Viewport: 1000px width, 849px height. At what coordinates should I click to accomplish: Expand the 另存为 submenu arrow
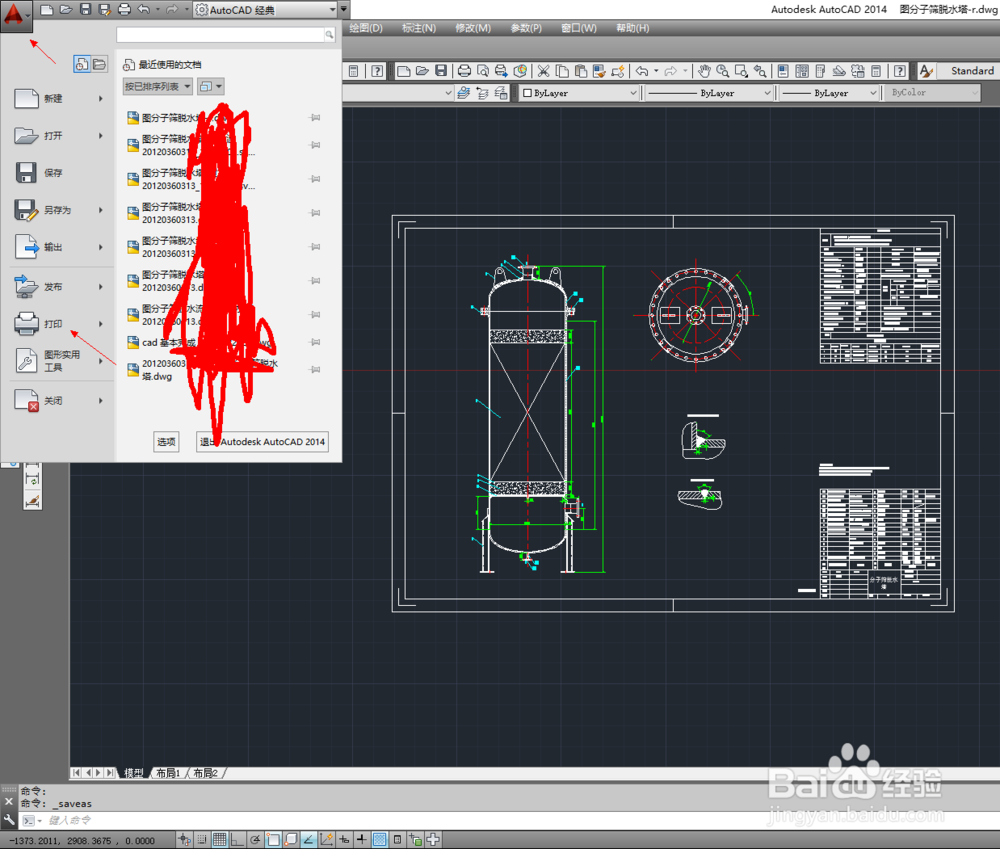pos(101,210)
